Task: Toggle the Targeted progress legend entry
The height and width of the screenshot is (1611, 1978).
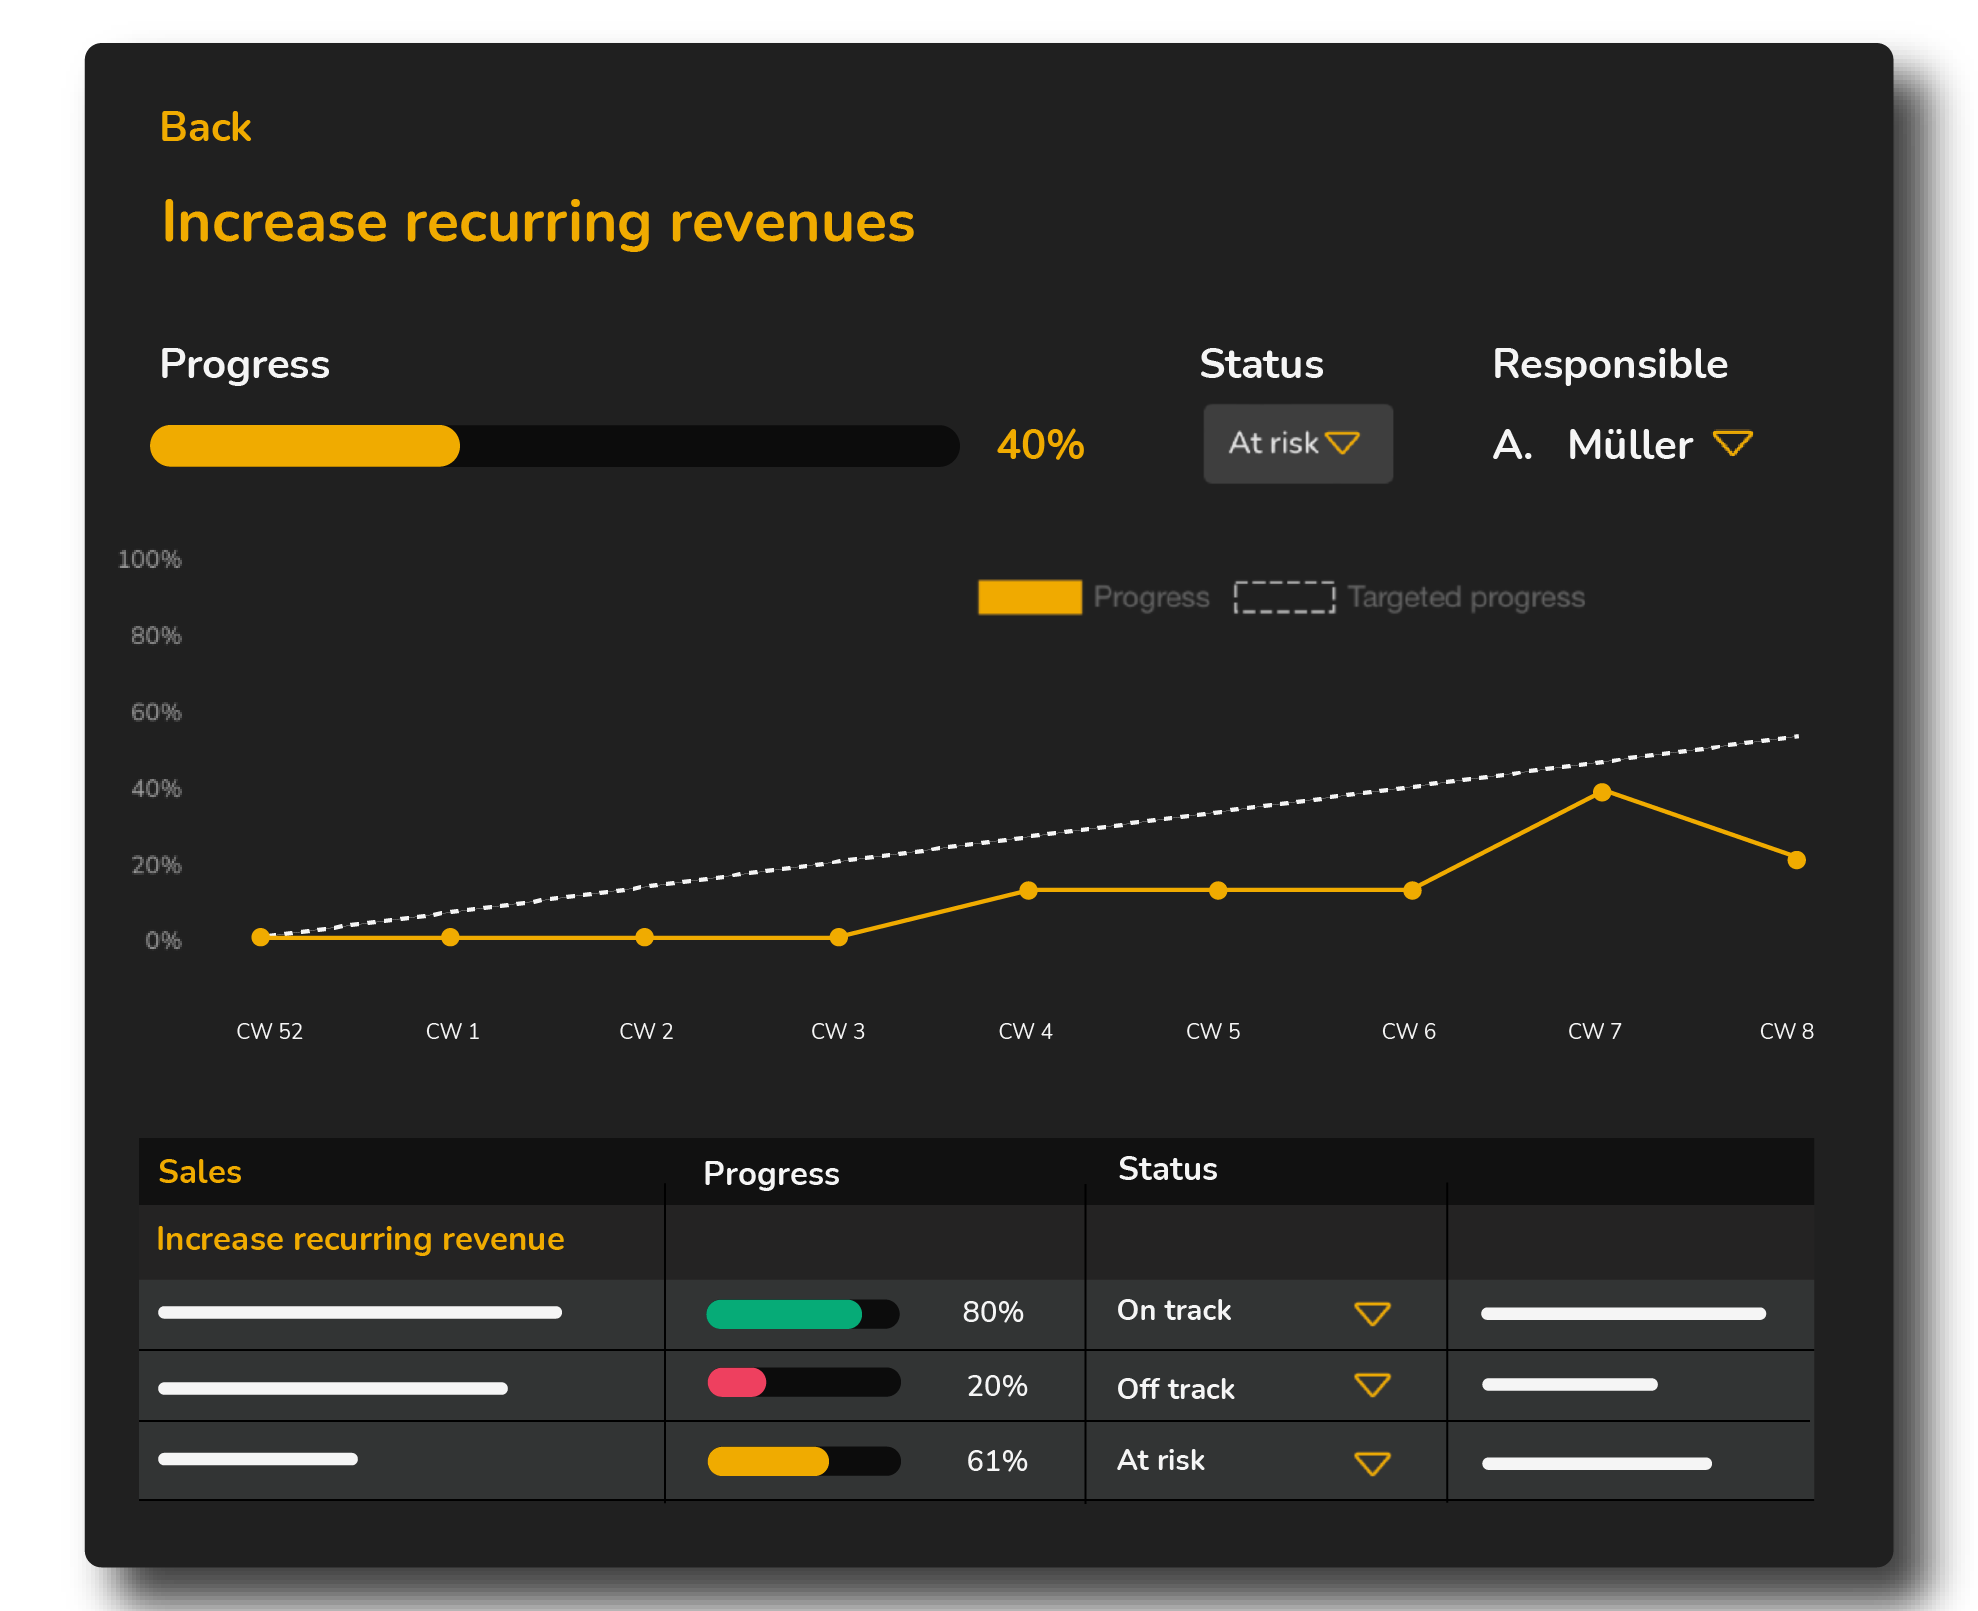Action: click(1465, 597)
